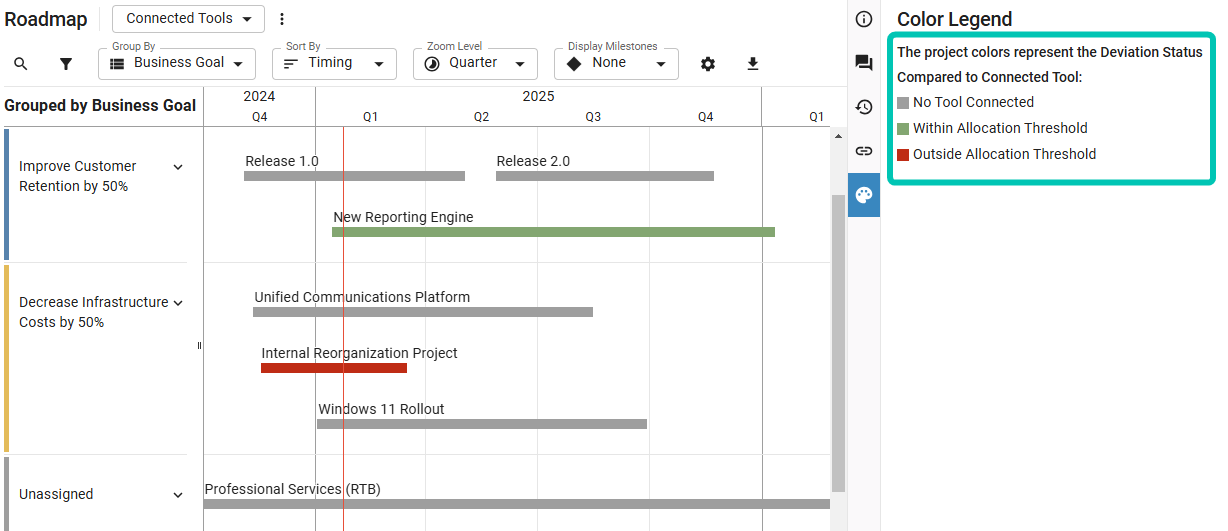1228x531 pixels.
Task: Open the Display Milestones dropdown
Action: [616, 63]
